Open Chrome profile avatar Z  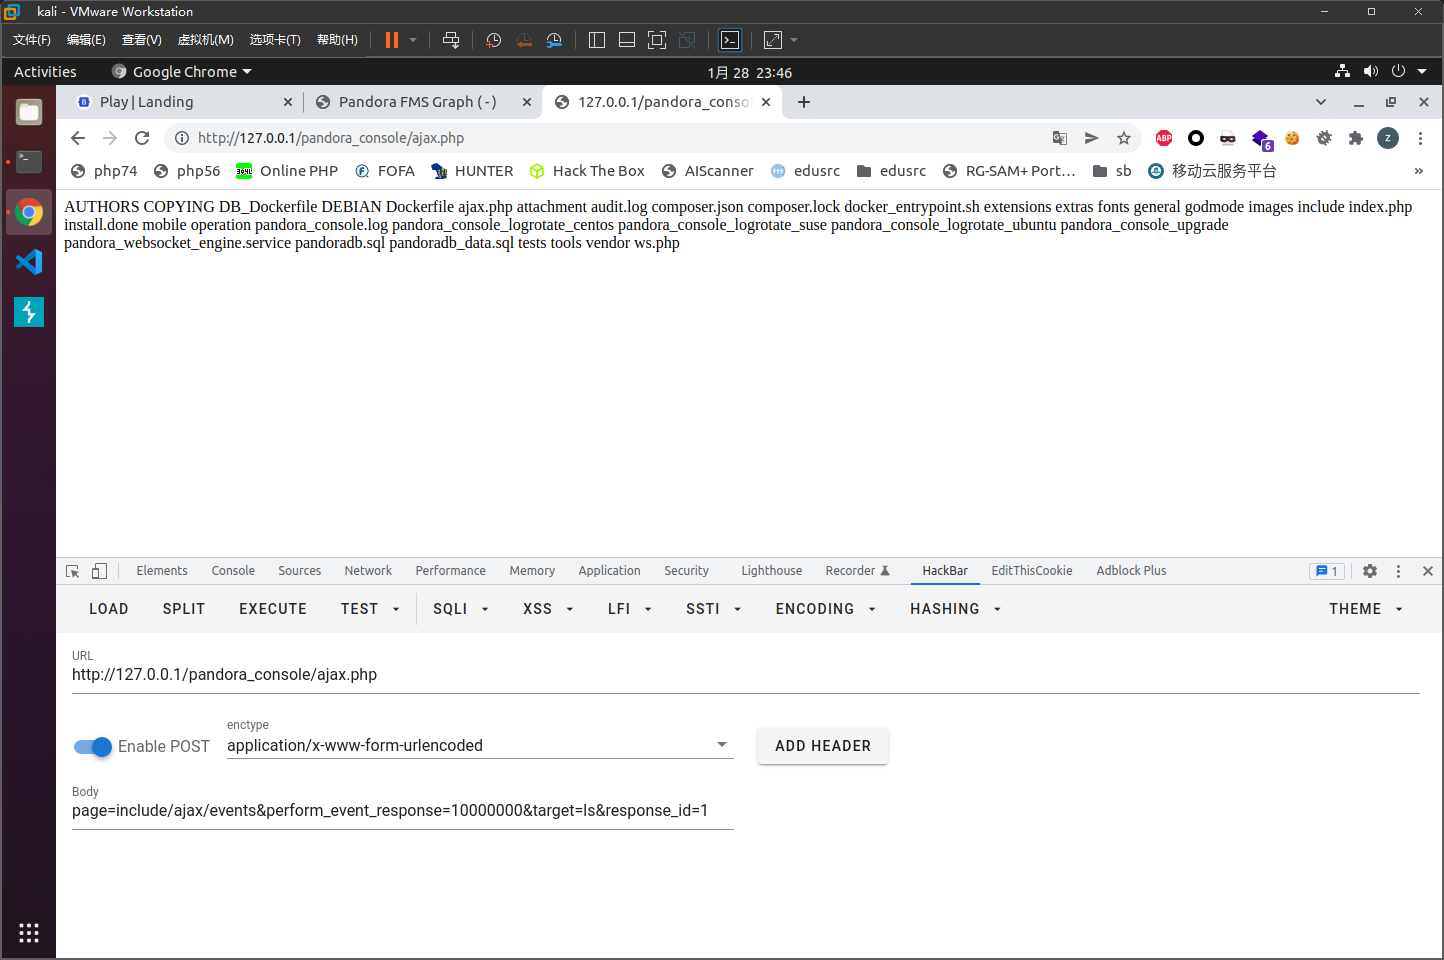pyautogui.click(x=1388, y=138)
